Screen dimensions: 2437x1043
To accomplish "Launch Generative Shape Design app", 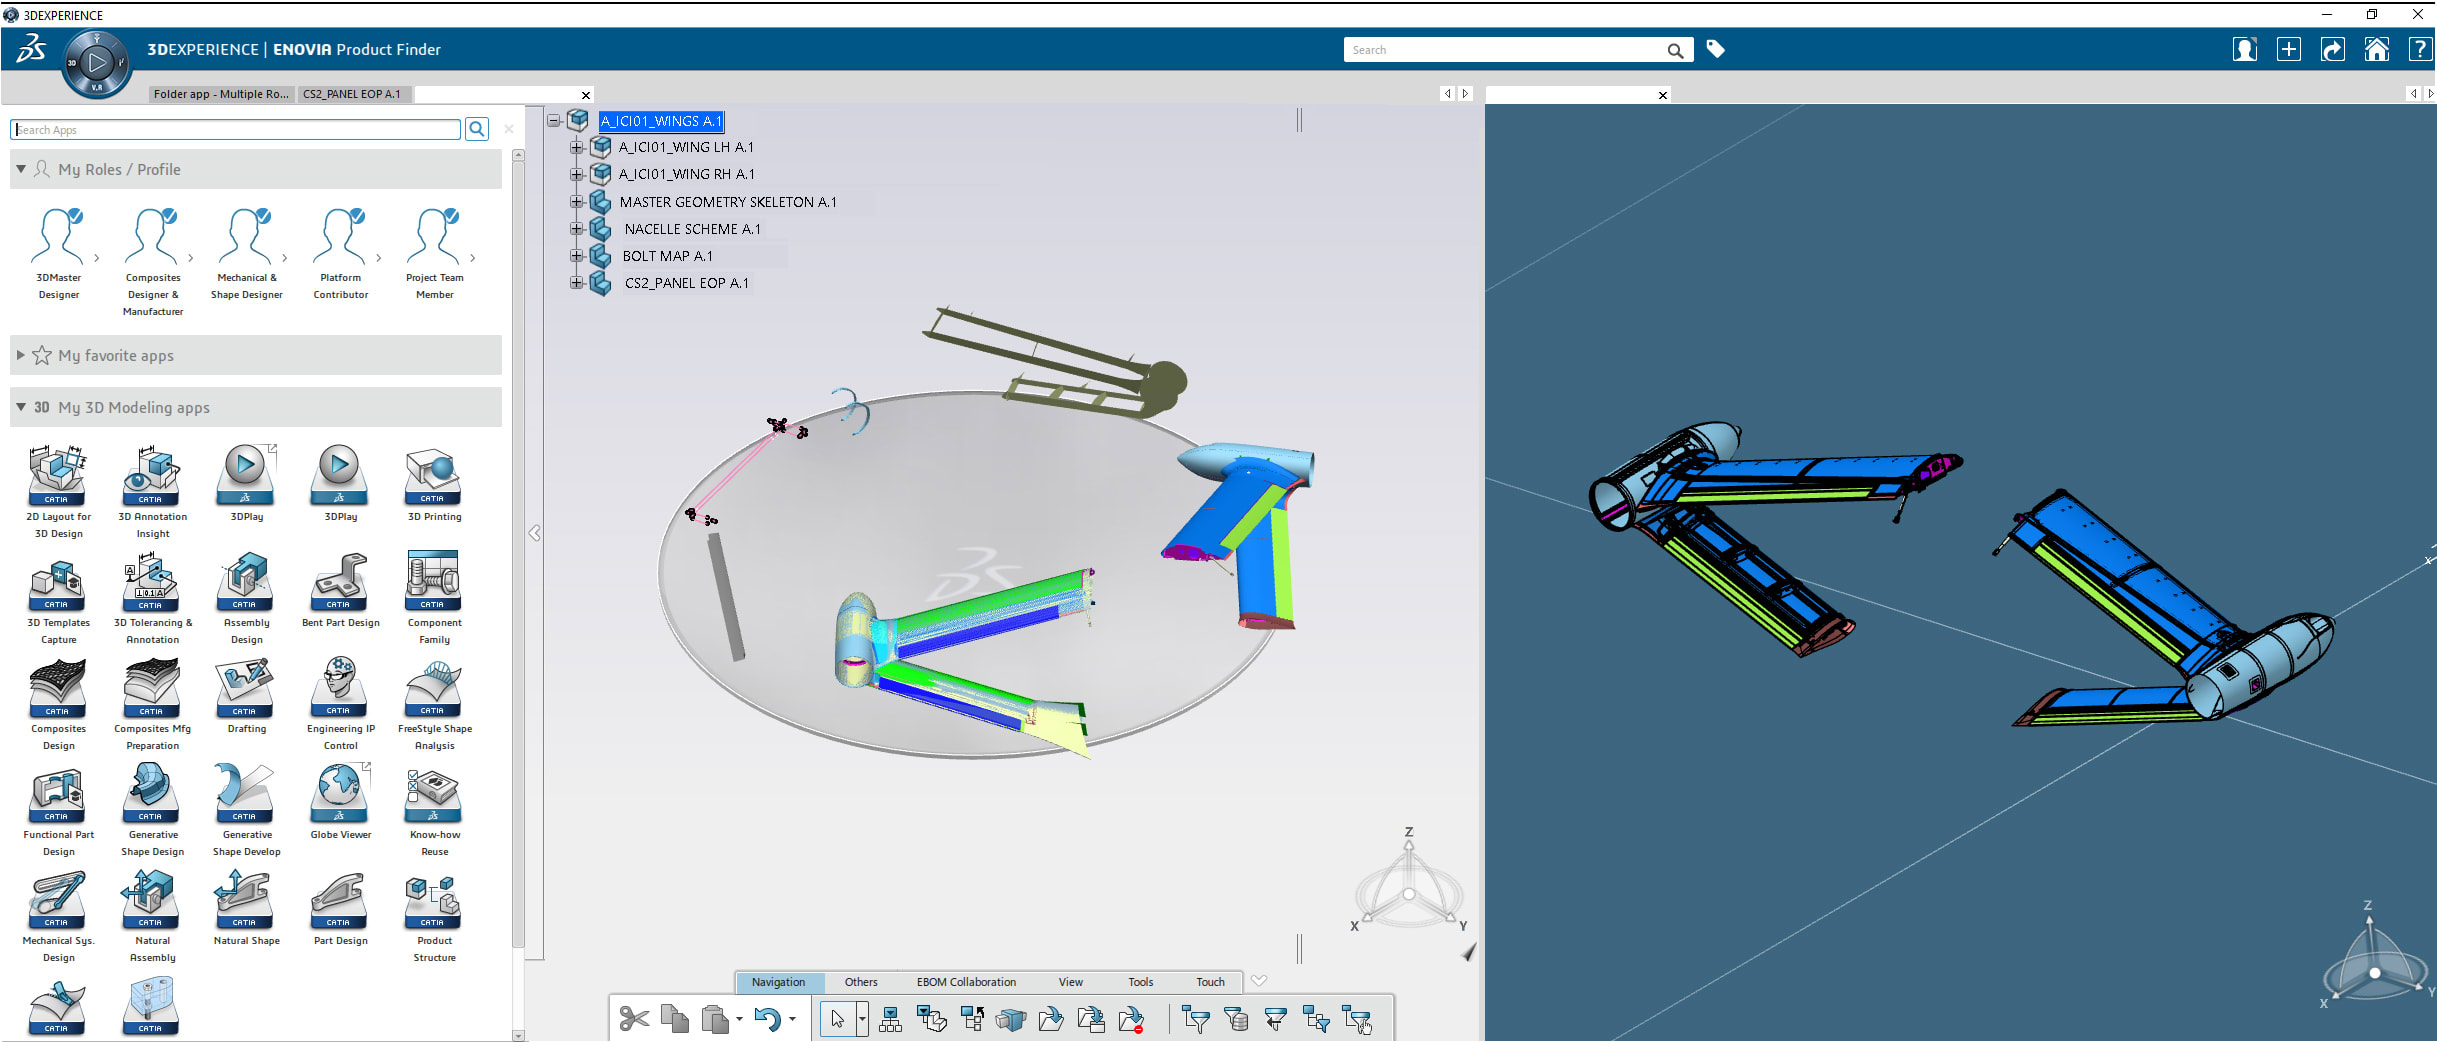I will click(153, 810).
